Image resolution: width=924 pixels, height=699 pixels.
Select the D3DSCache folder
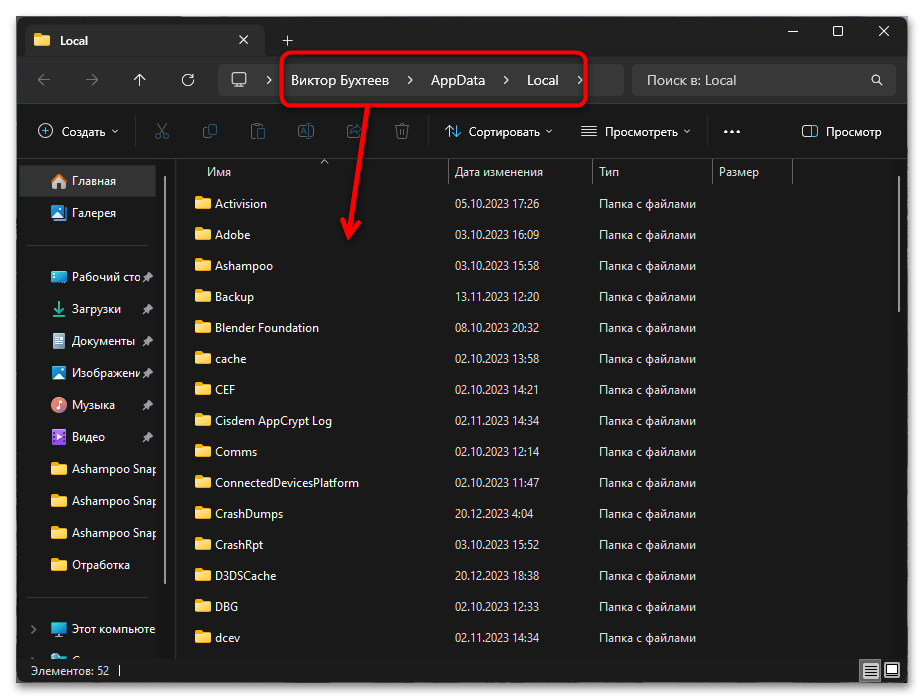pos(235,576)
